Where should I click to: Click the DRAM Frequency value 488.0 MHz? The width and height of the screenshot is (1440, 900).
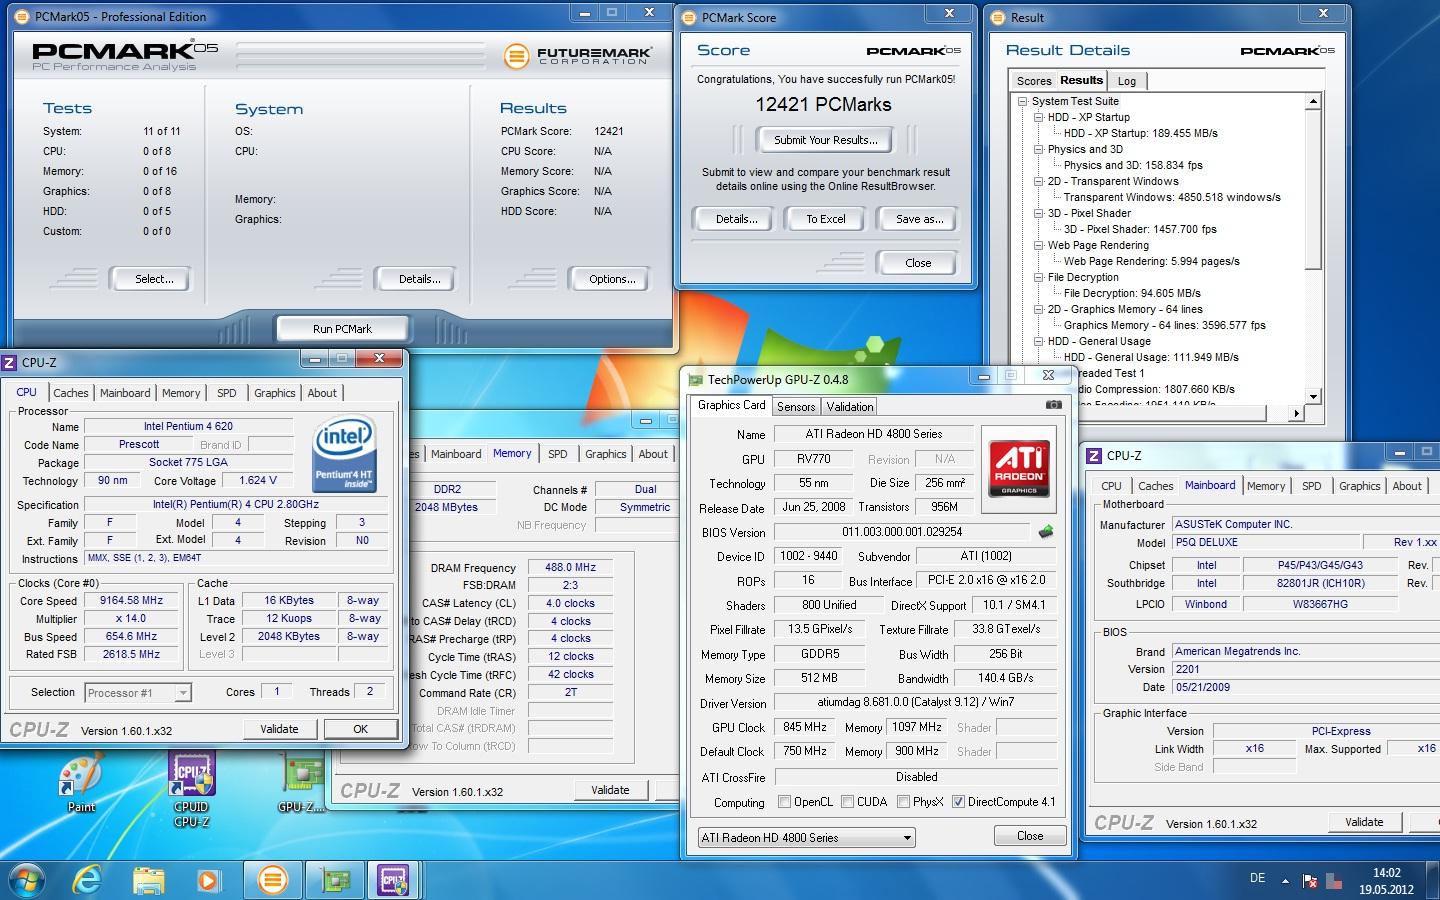tap(570, 567)
